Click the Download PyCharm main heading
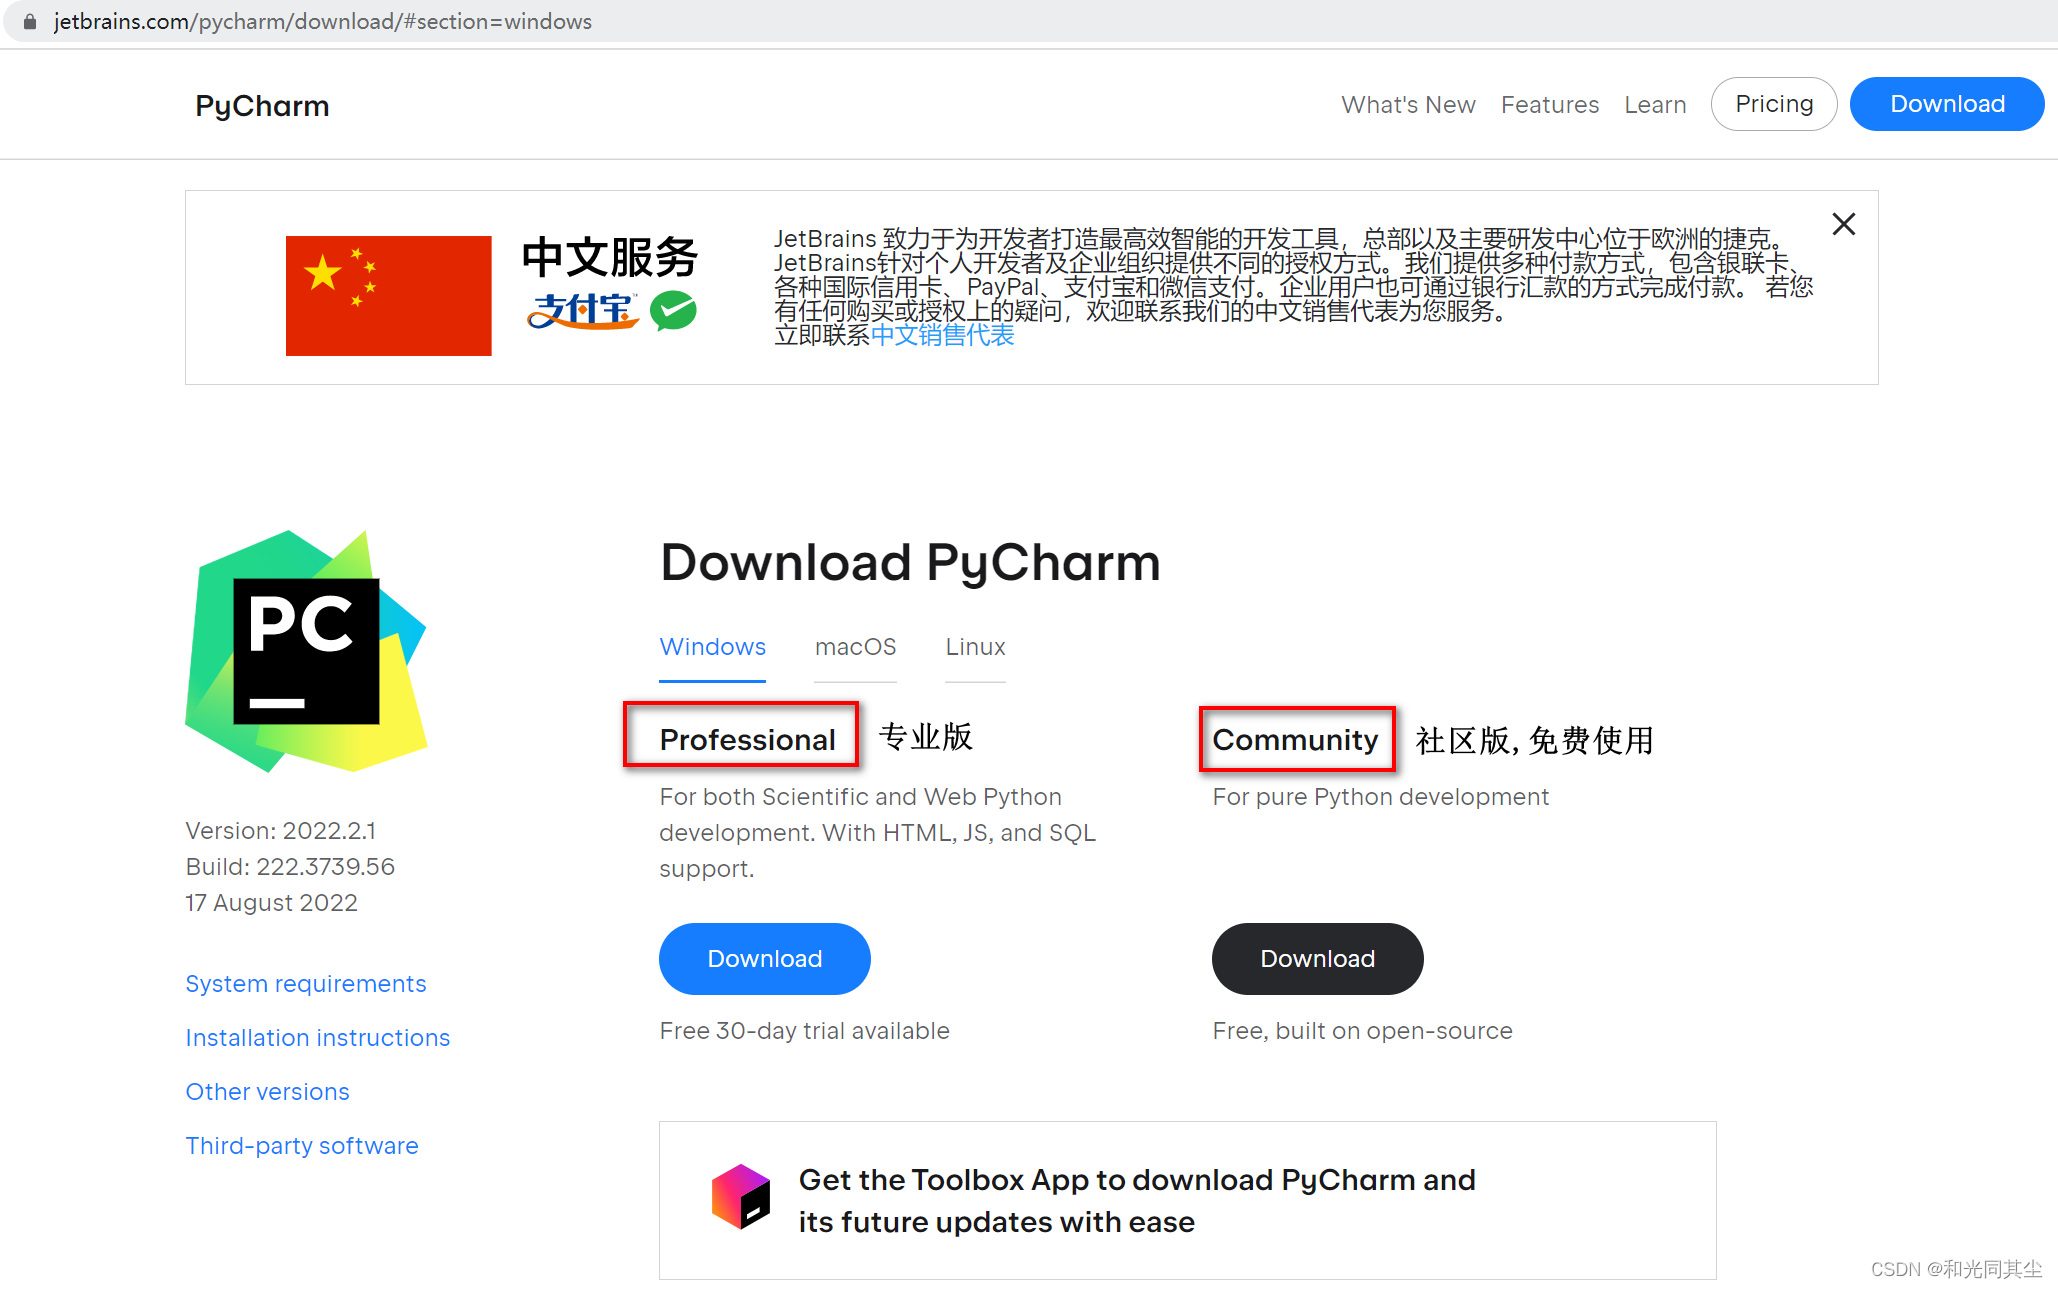 click(x=910, y=562)
